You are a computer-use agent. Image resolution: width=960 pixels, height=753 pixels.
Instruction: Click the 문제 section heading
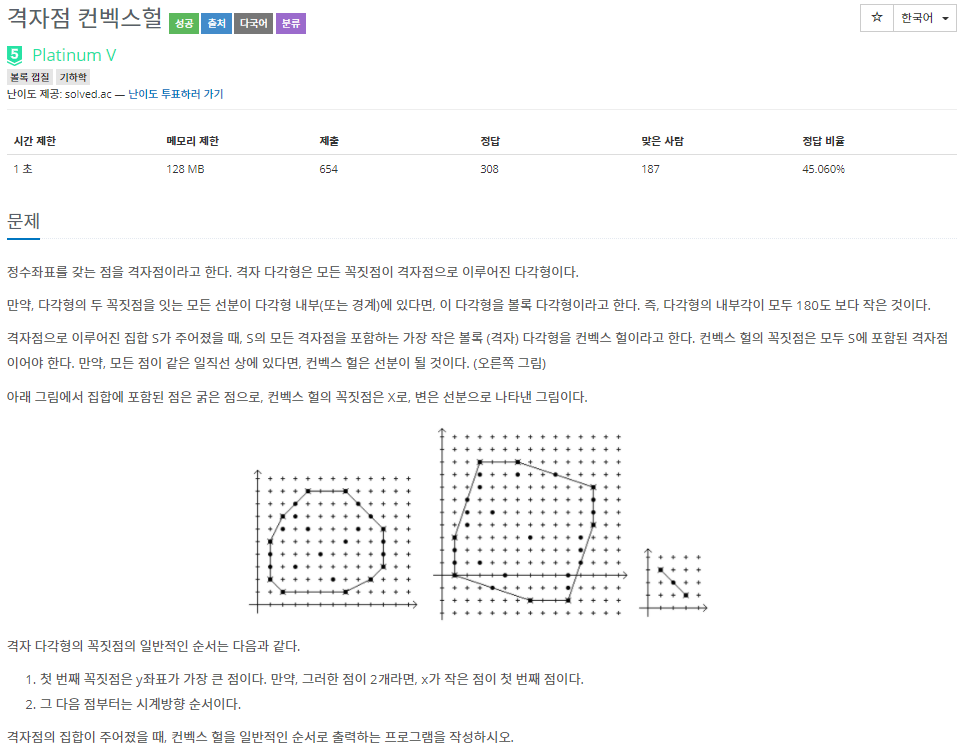tap(23, 221)
